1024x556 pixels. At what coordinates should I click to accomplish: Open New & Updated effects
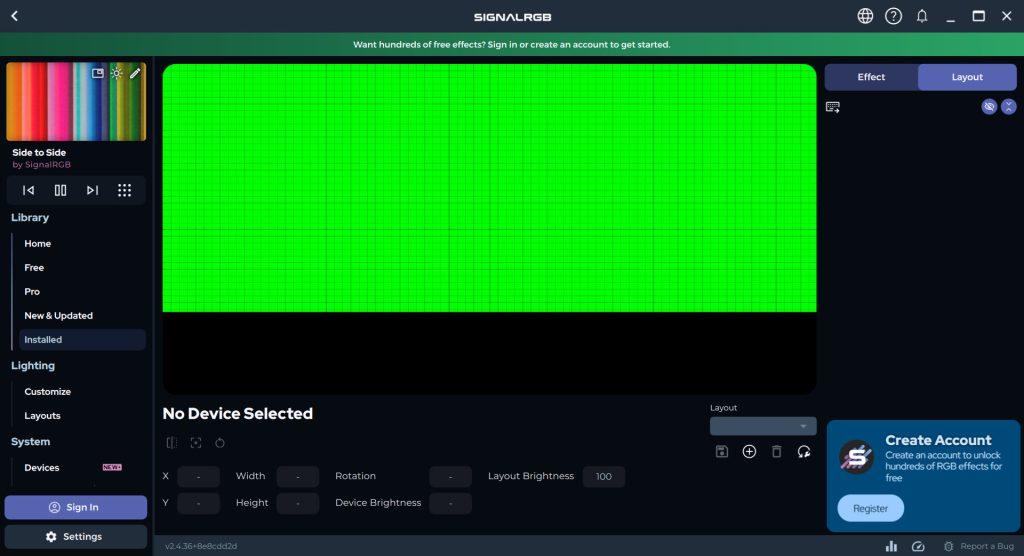coord(58,316)
